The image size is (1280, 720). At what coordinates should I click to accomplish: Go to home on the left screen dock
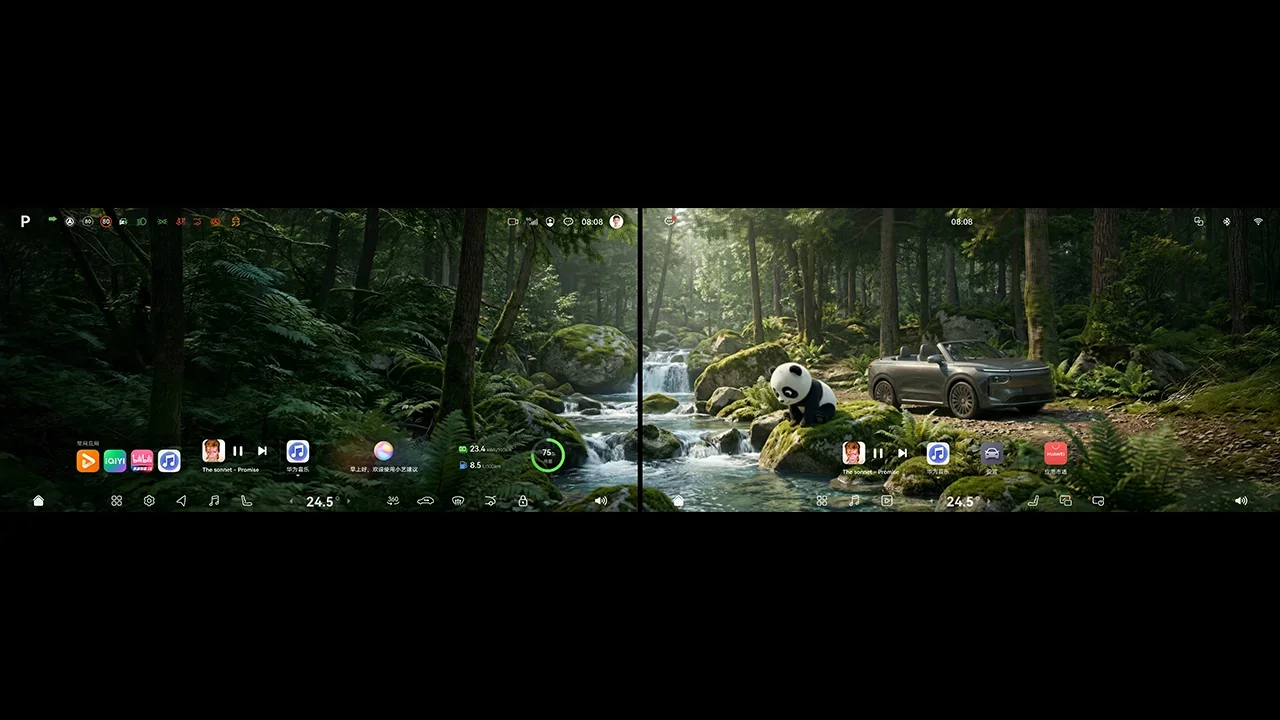click(x=38, y=501)
